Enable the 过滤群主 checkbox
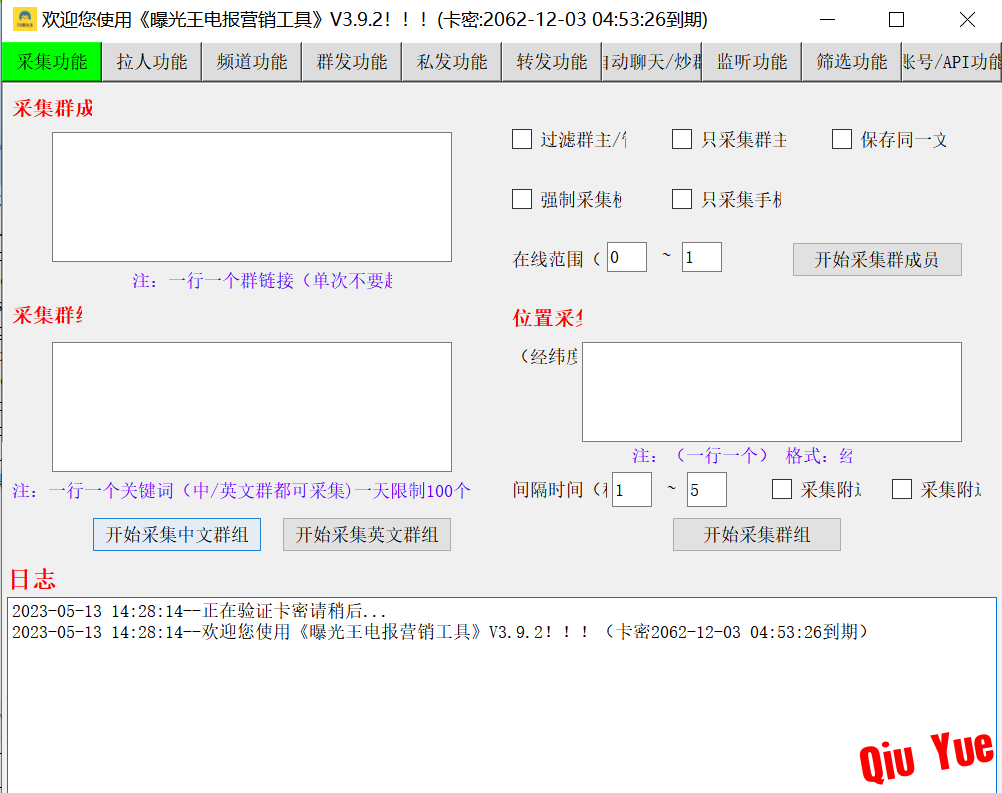This screenshot has width=1002, height=793. pos(522,140)
